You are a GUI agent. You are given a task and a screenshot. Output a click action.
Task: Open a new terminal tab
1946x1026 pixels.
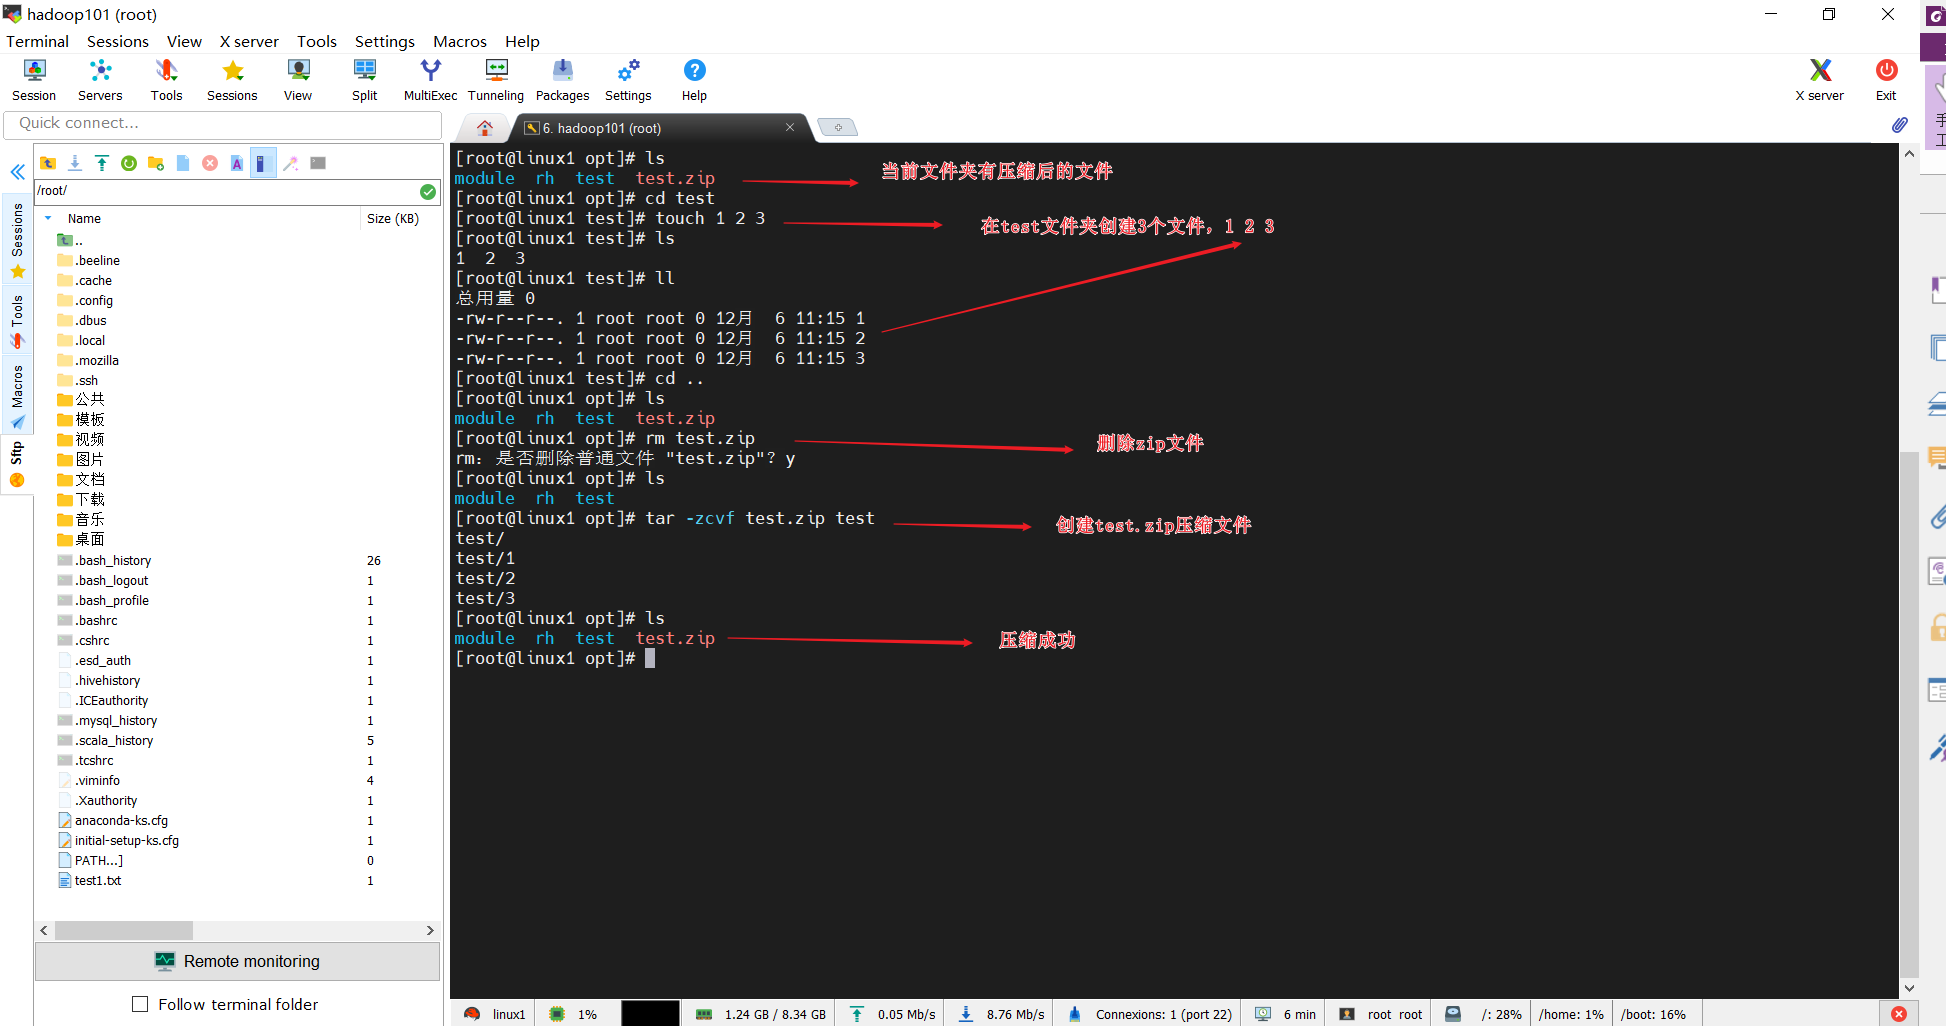click(837, 127)
